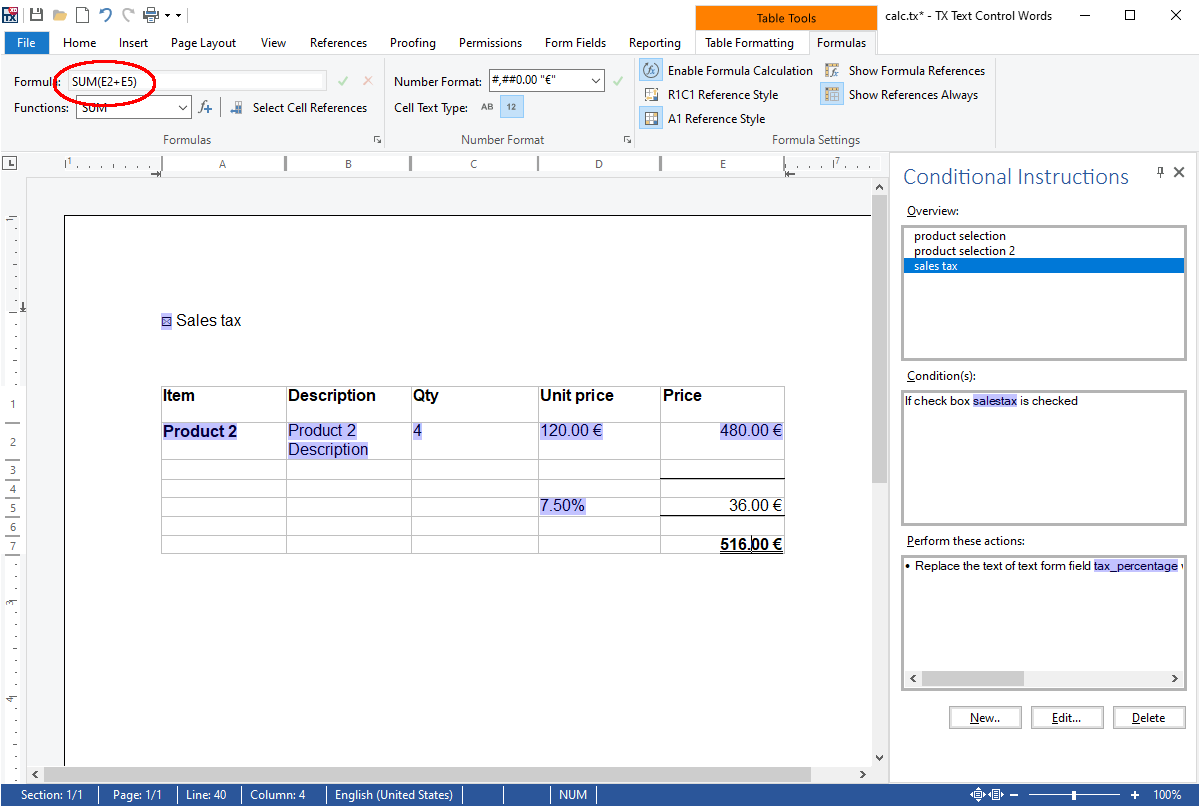1200x807 pixels.
Task: Switch to the Home tab
Action: 80,43
